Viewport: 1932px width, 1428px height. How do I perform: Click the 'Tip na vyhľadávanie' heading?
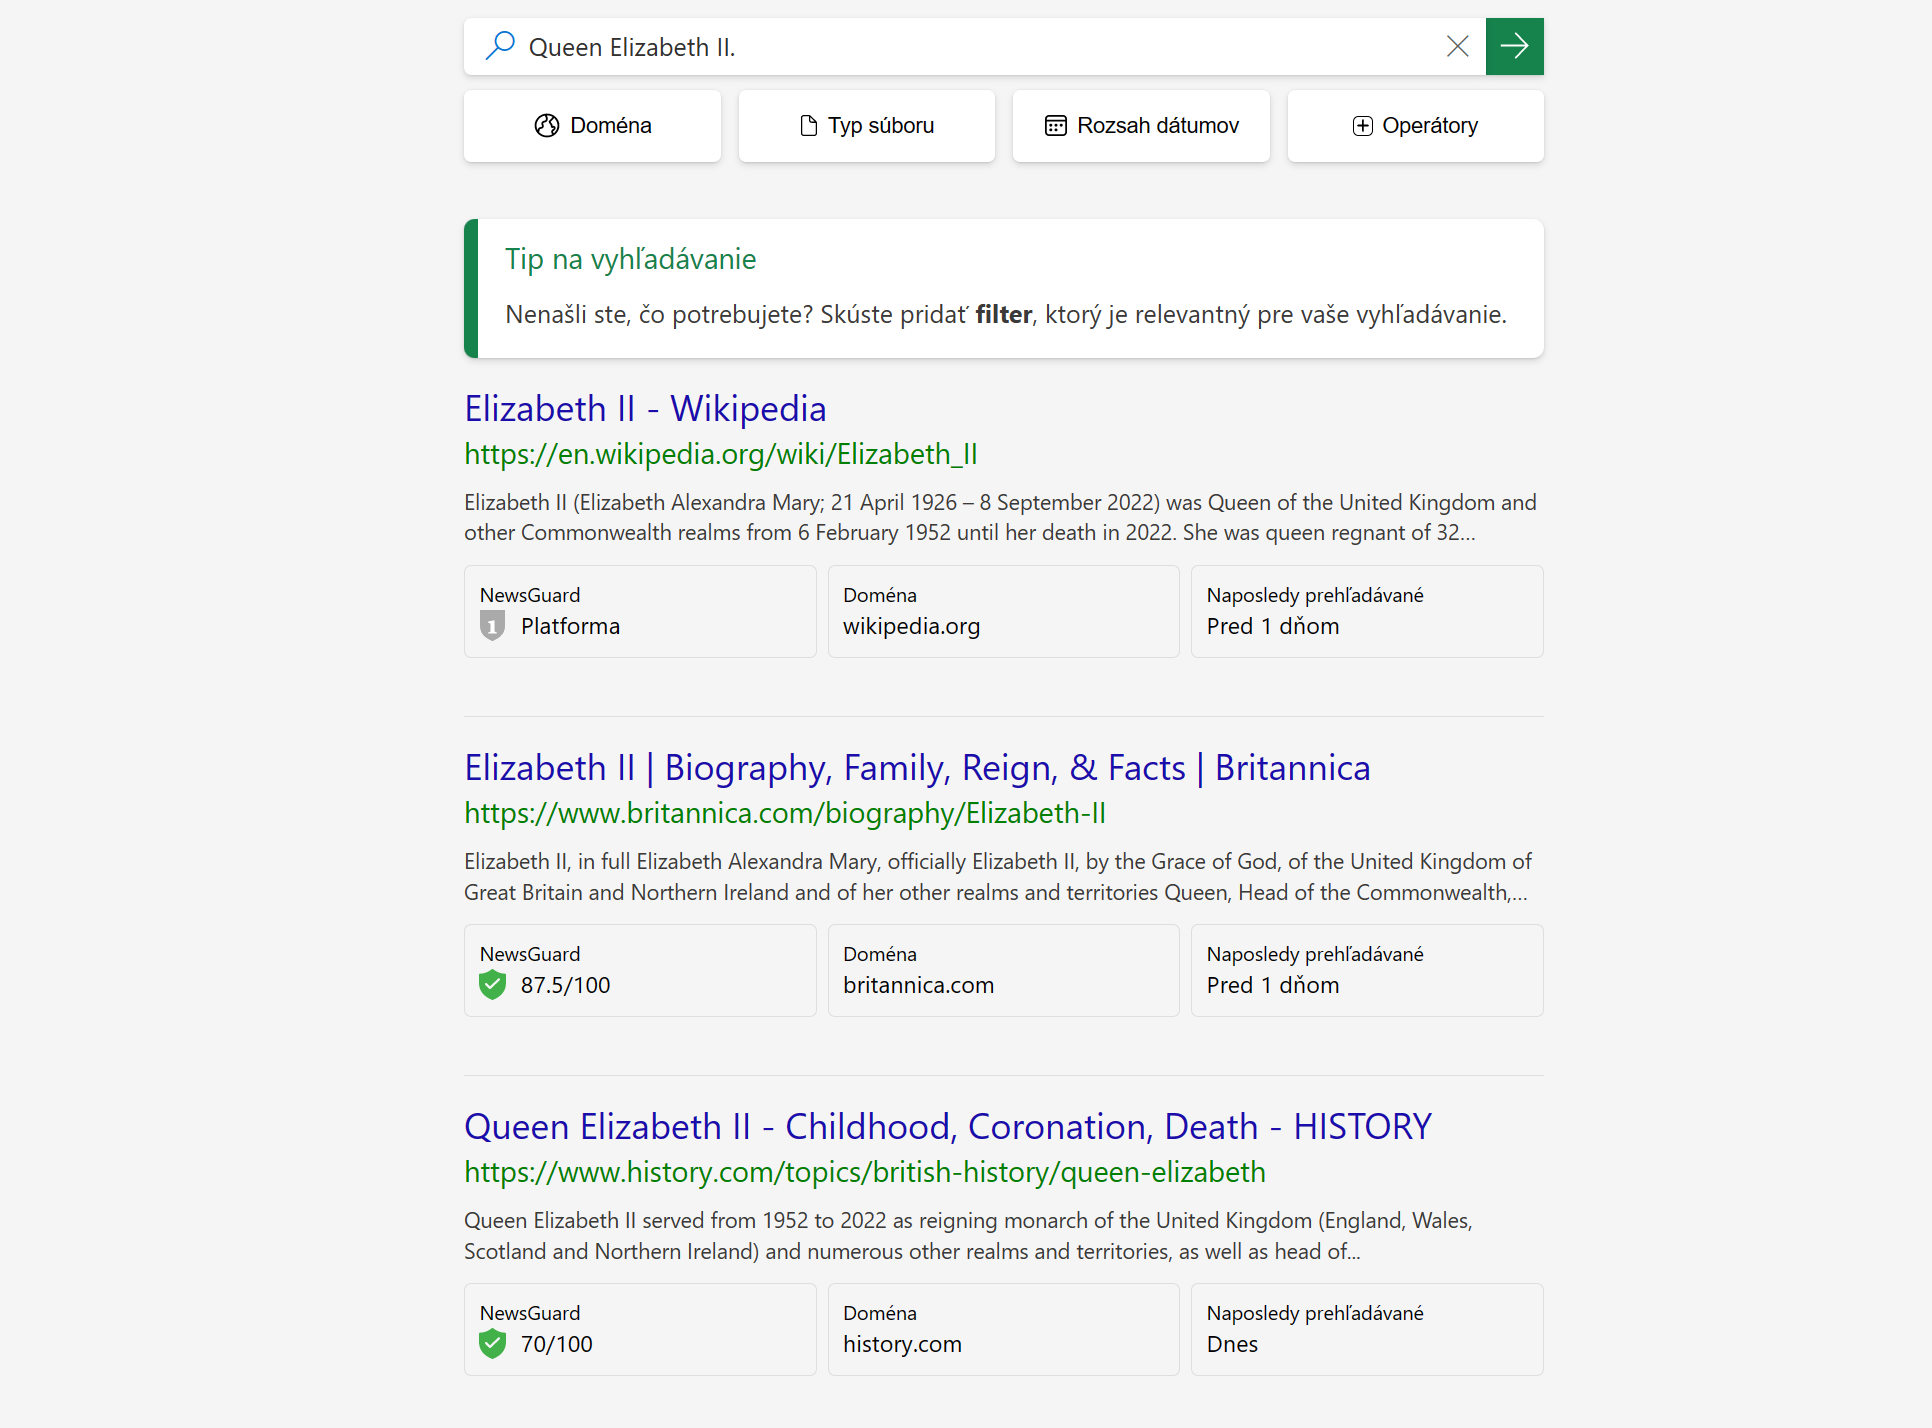point(630,259)
